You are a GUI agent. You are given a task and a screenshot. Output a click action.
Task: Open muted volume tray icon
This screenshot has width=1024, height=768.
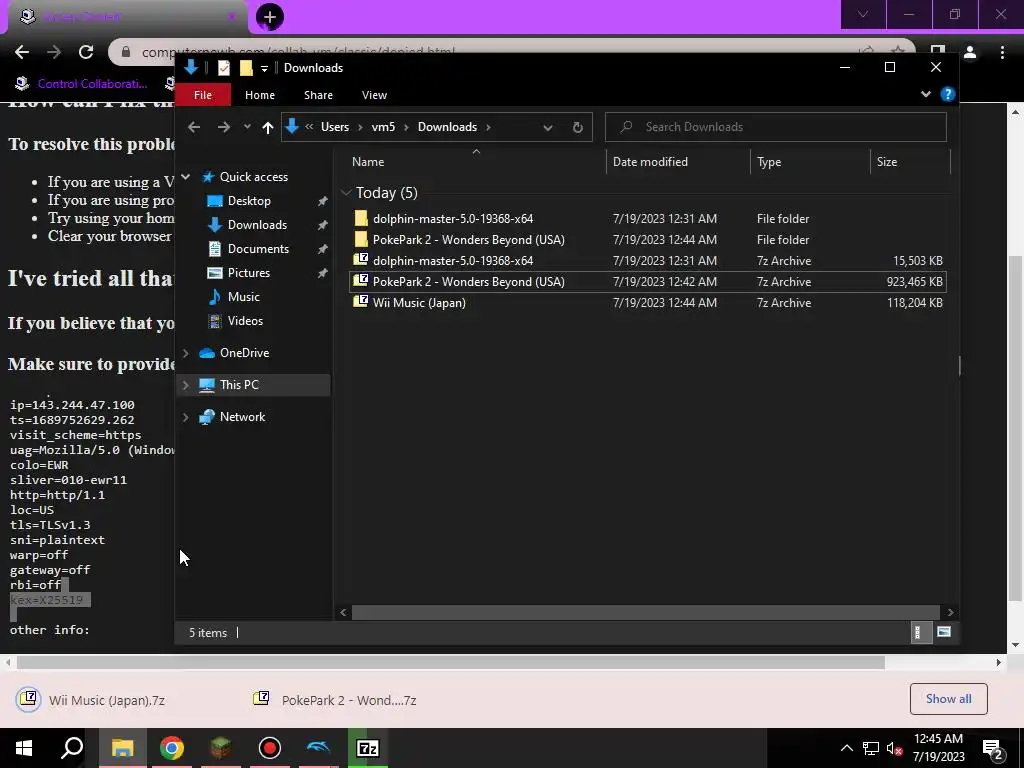895,748
